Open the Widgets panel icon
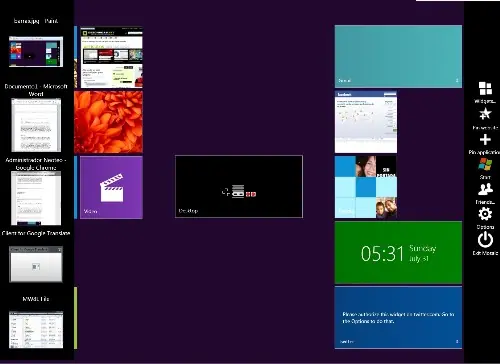Image resolution: width=500 pixels, height=364 pixels. (485, 89)
